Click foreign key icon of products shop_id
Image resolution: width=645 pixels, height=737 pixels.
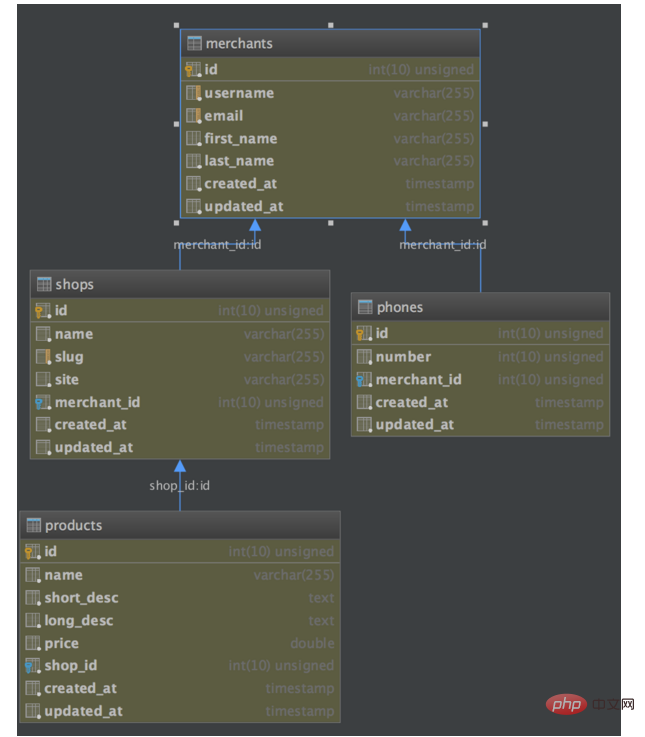point(32,666)
